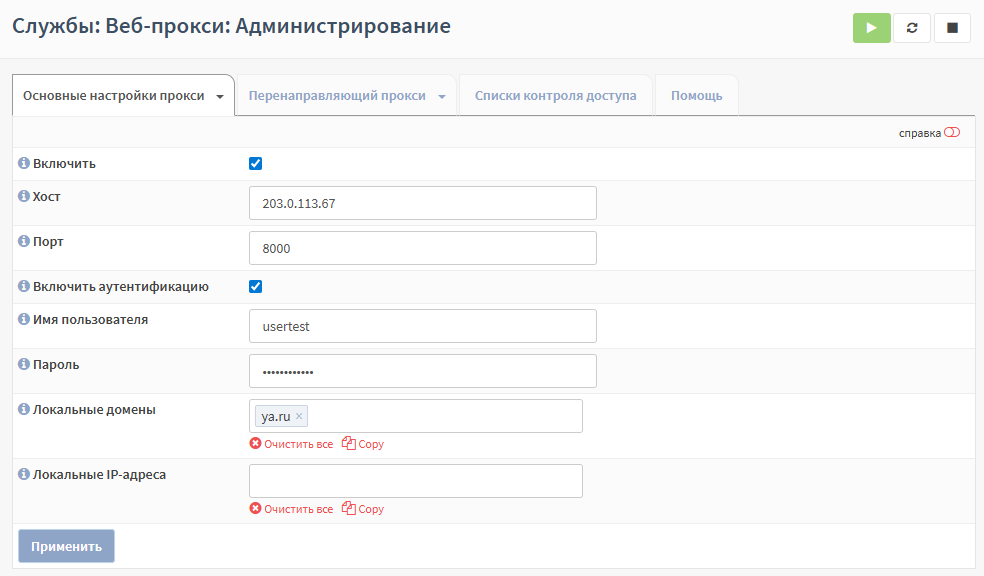Disable the Включить аутентификацию checkbox
Image resolution: width=984 pixels, height=576 pixels.
pyautogui.click(x=255, y=287)
